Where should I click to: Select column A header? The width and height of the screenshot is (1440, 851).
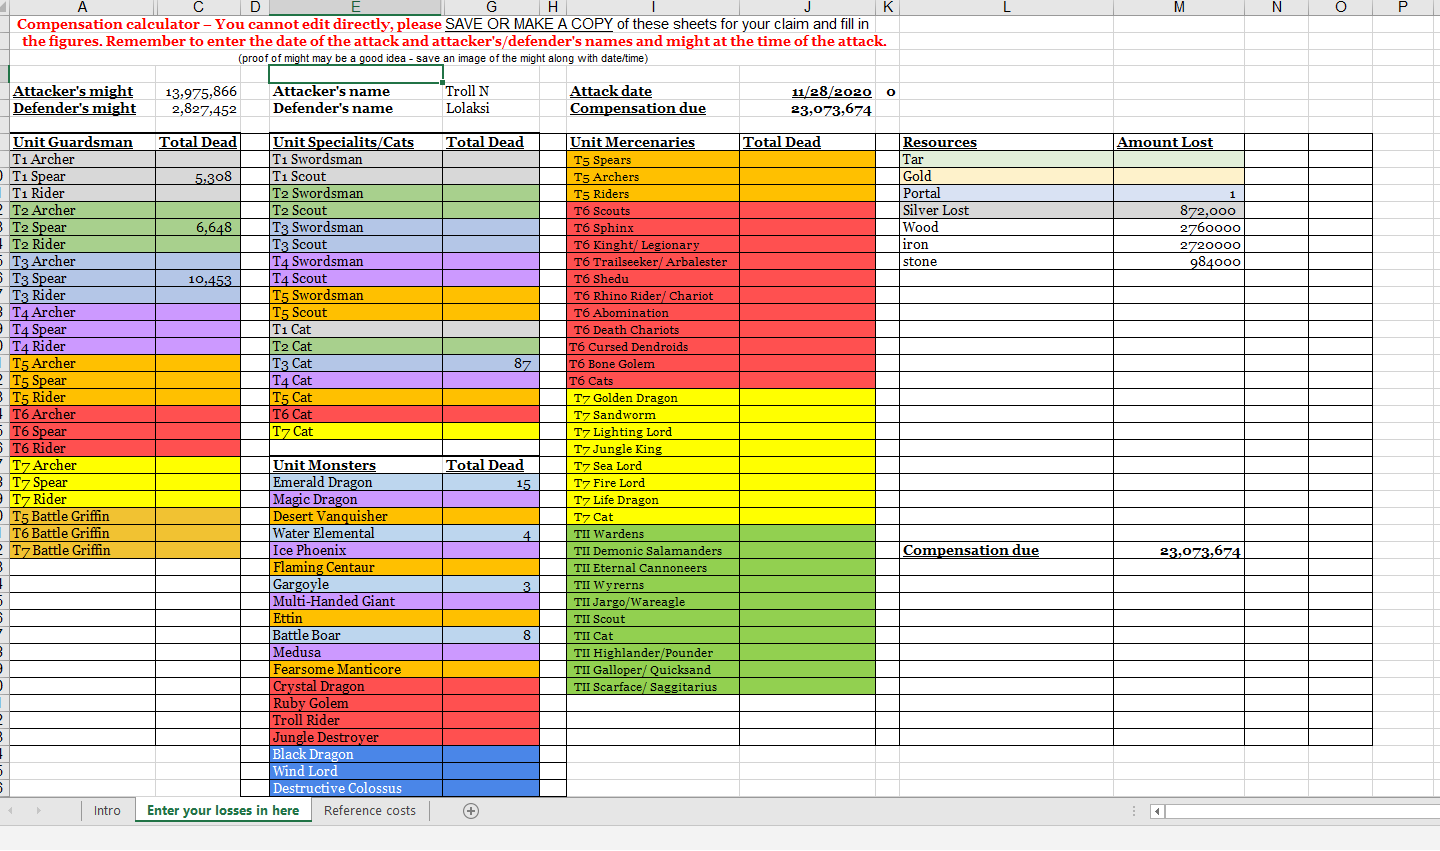point(82,7)
